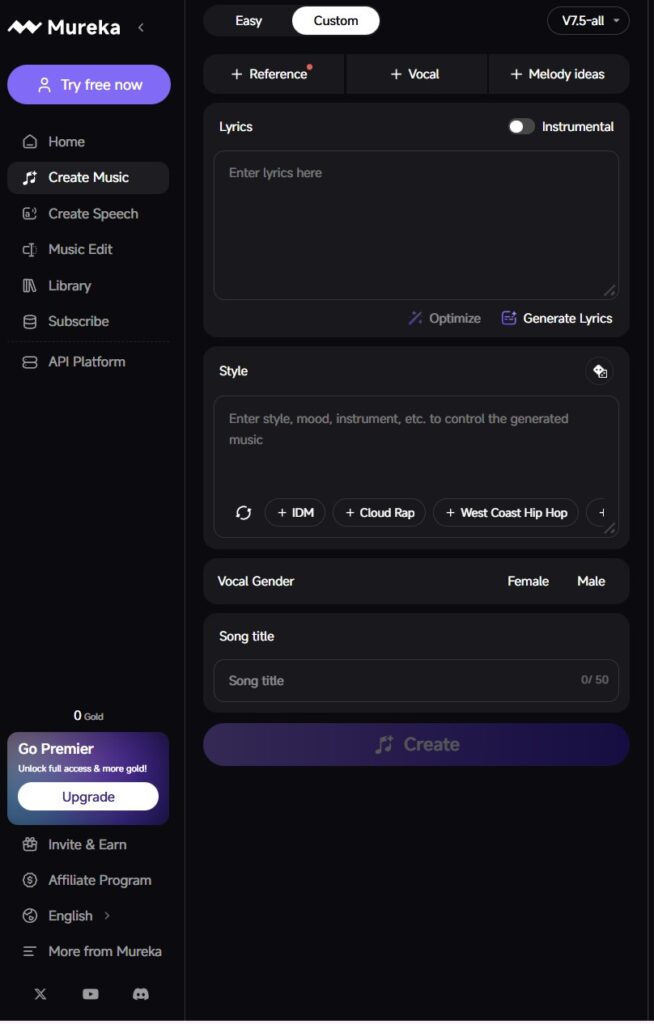Click the Song title input field

click(x=400, y=681)
